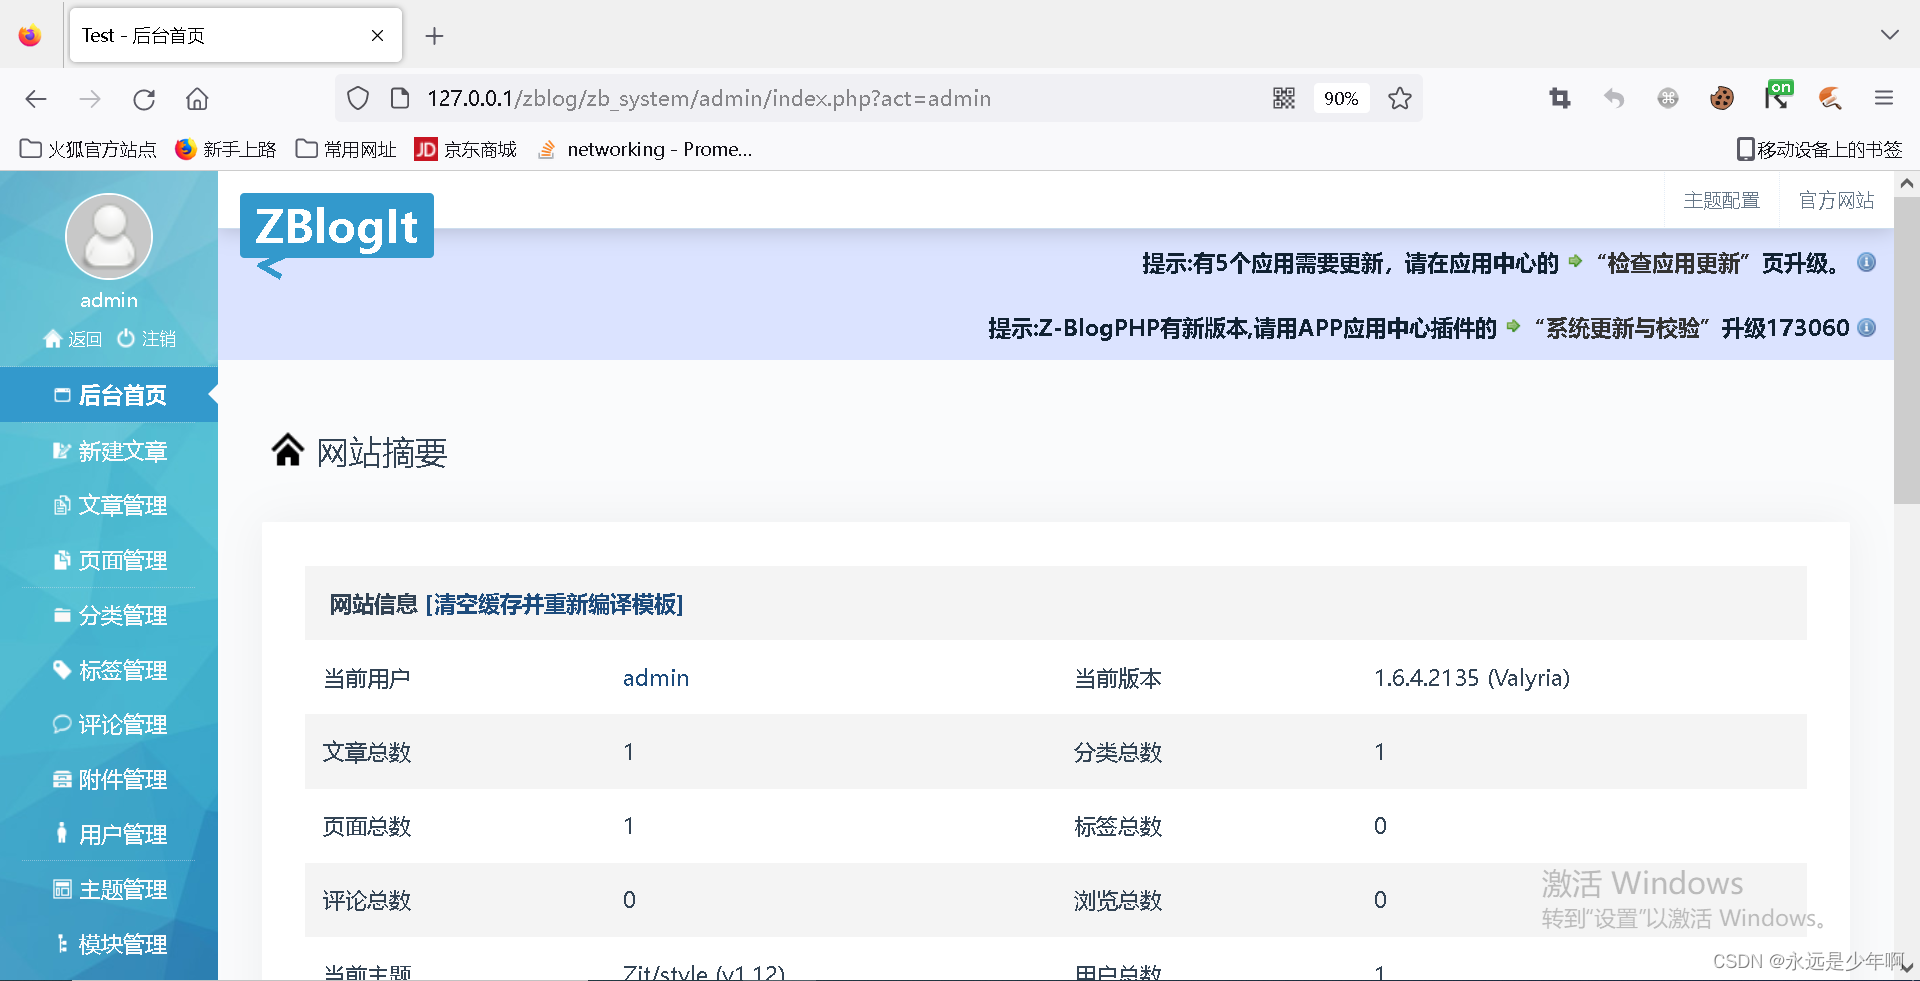Click the Firefox View icon

30,36
